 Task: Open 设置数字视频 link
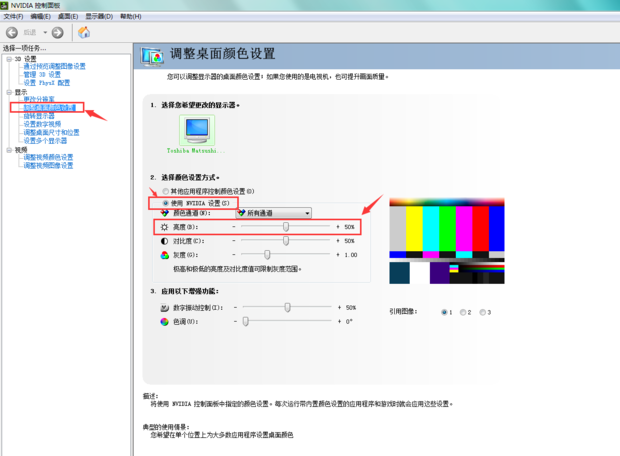point(42,124)
